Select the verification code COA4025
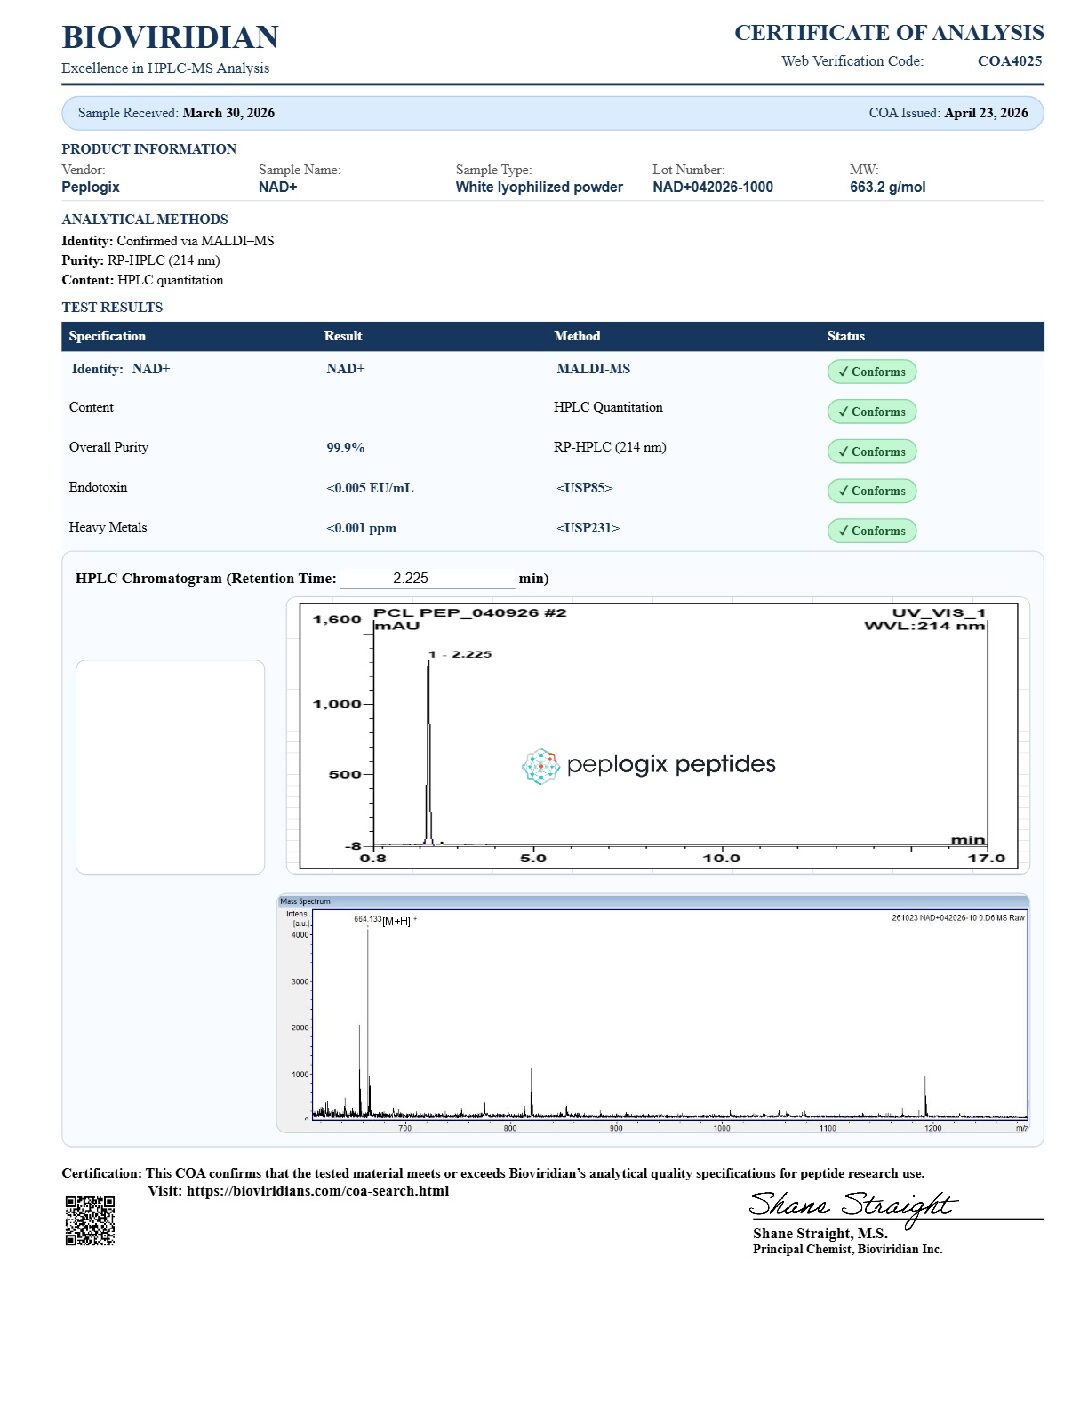The height and width of the screenshot is (1408, 1088). (1010, 61)
